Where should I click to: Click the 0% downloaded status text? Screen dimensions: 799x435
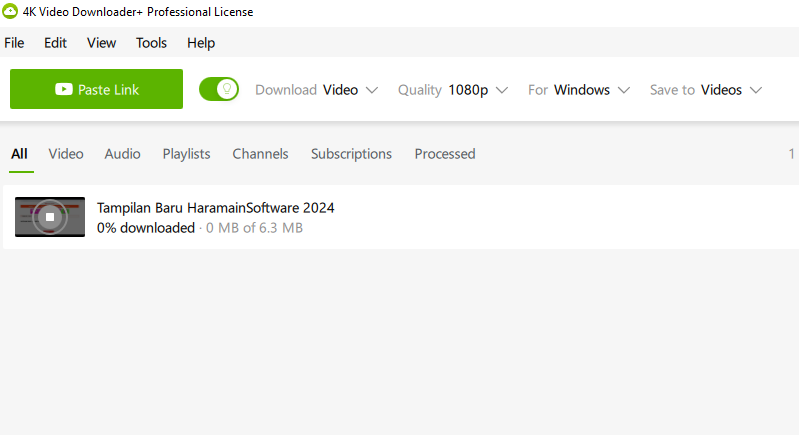point(146,228)
